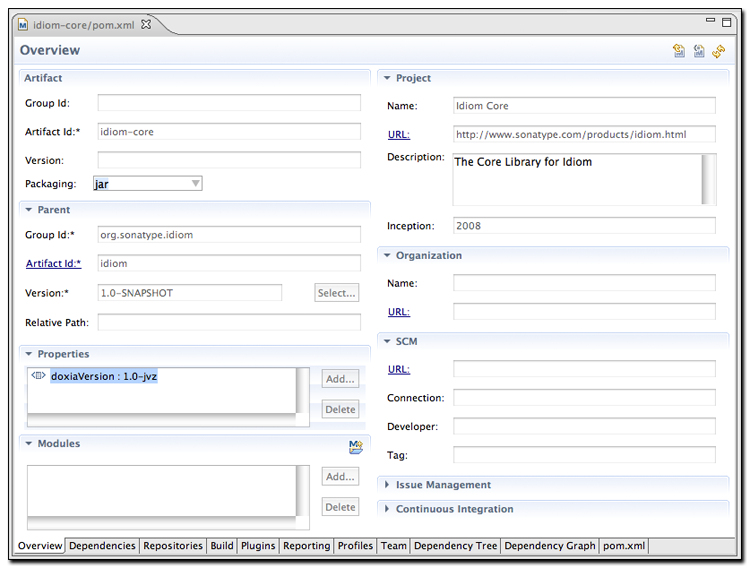This screenshot has width=750, height=568.
Task: Go to the pom.xml source tab
Action: tap(623, 546)
